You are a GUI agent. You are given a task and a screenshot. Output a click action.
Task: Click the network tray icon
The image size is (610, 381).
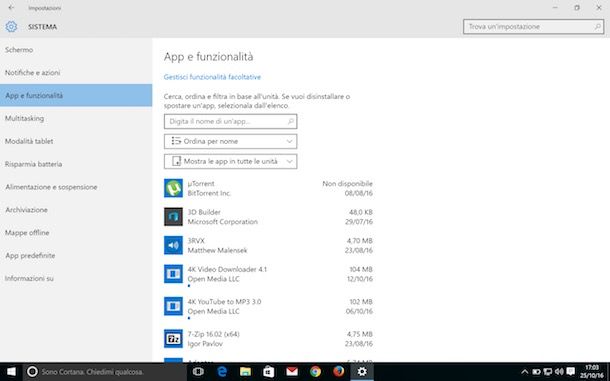tap(548, 372)
